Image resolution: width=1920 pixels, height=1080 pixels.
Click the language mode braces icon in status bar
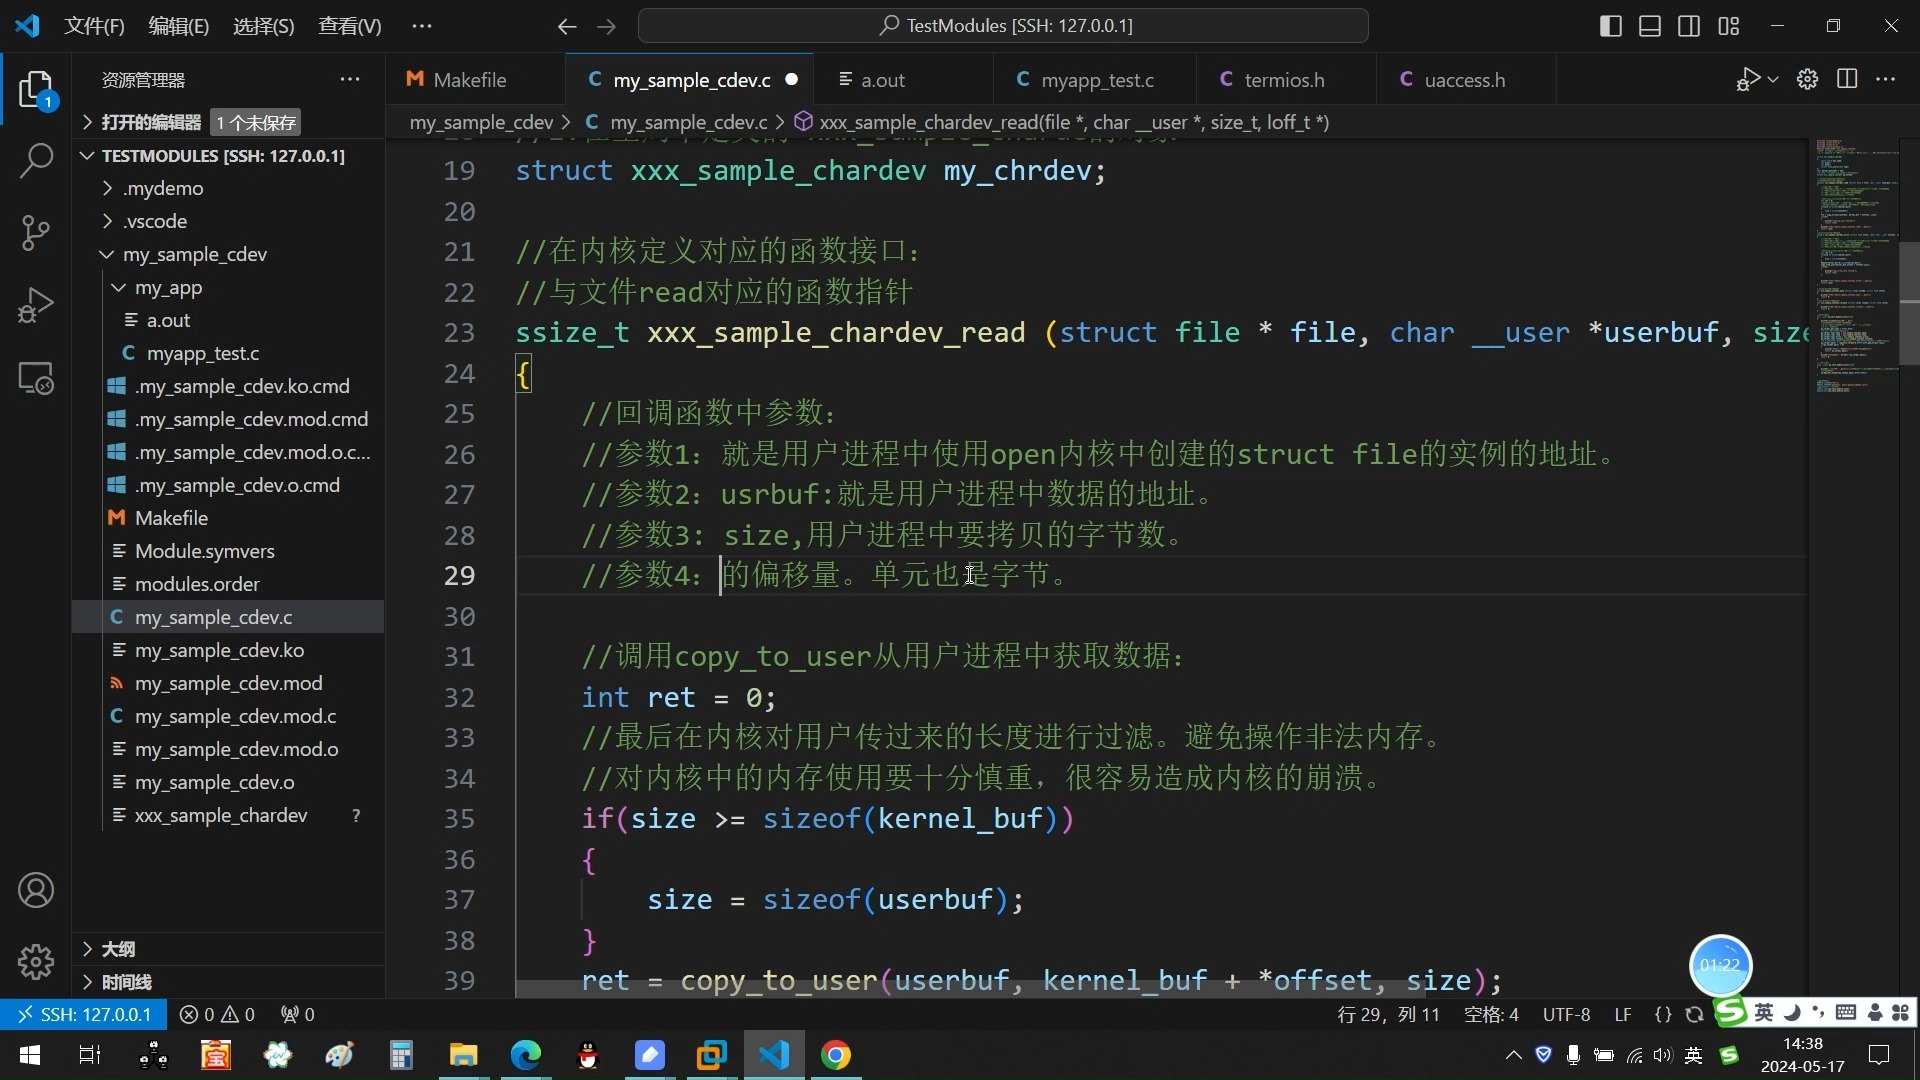coord(1663,1014)
